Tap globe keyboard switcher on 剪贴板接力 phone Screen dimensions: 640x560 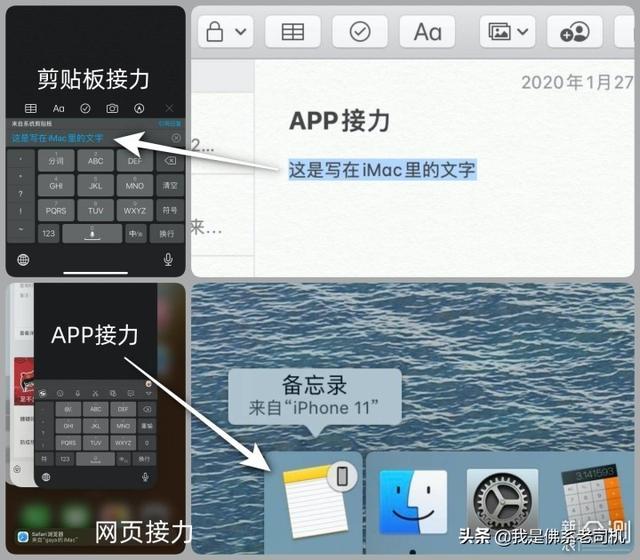pos(23,260)
